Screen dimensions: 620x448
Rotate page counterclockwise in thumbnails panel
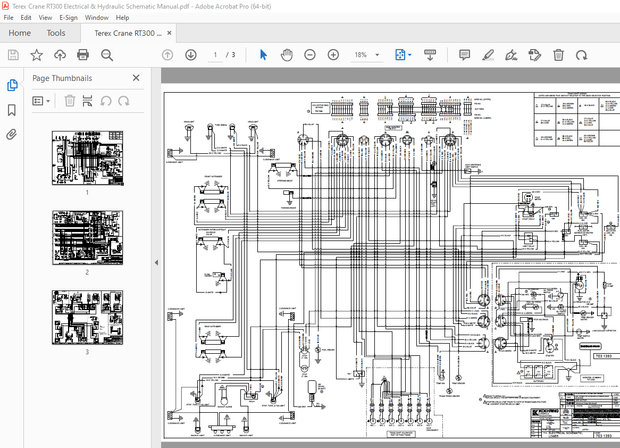pos(106,101)
